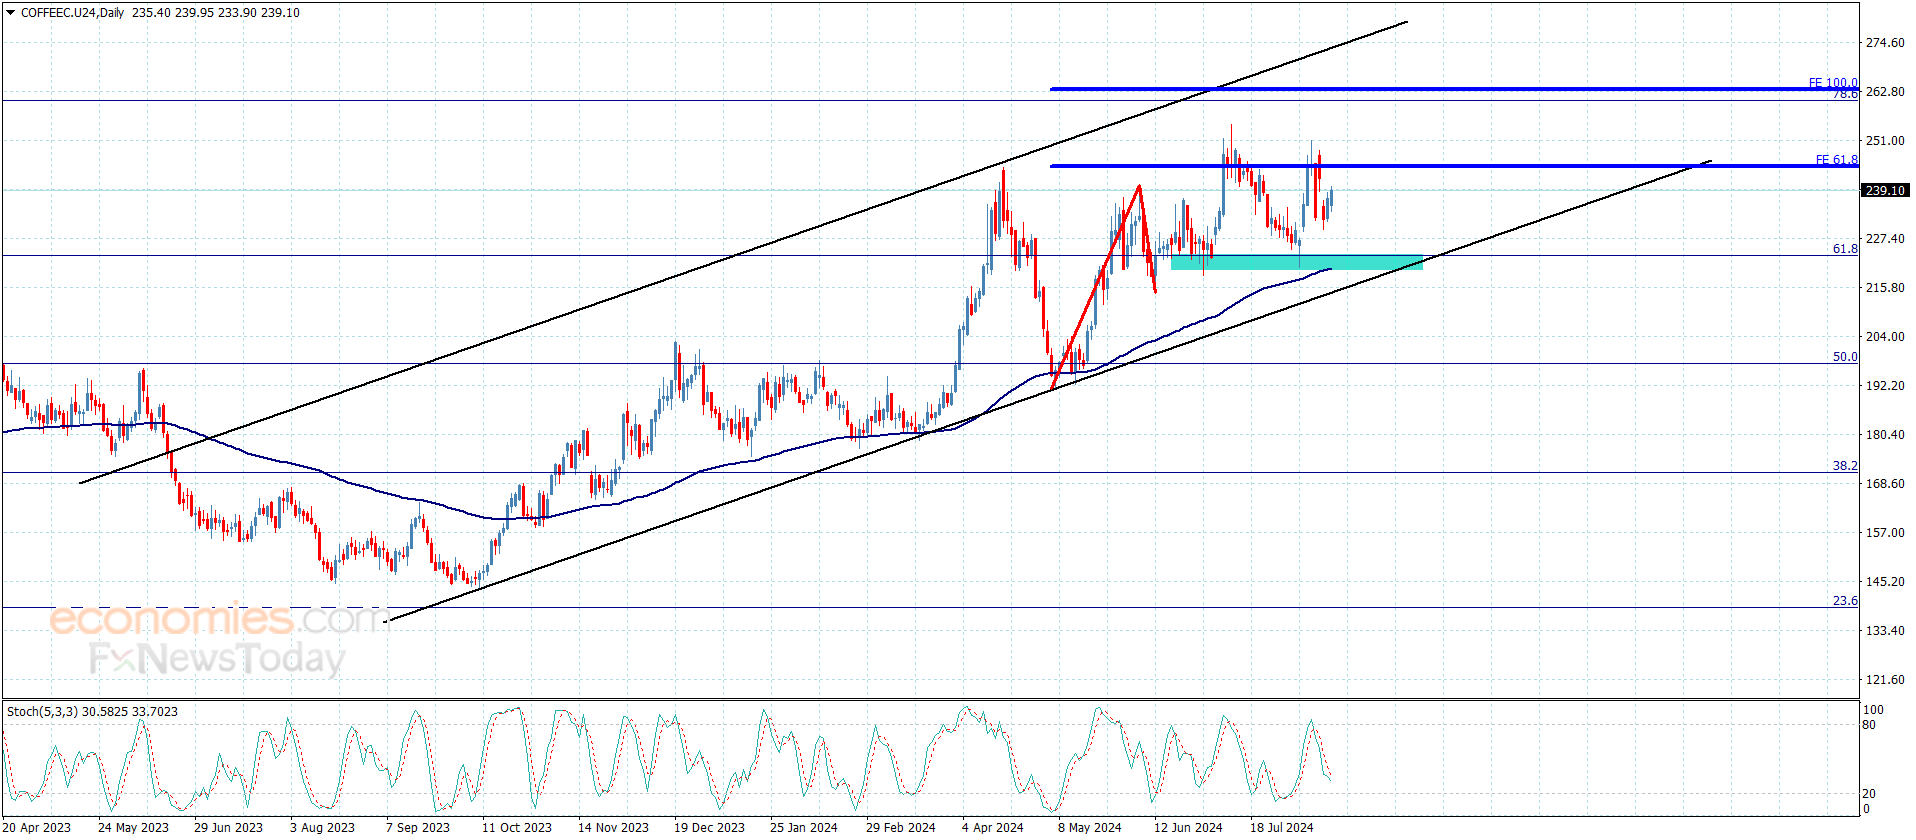Select the 38.2 Fibonacci level label

(x=1845, y=466)
